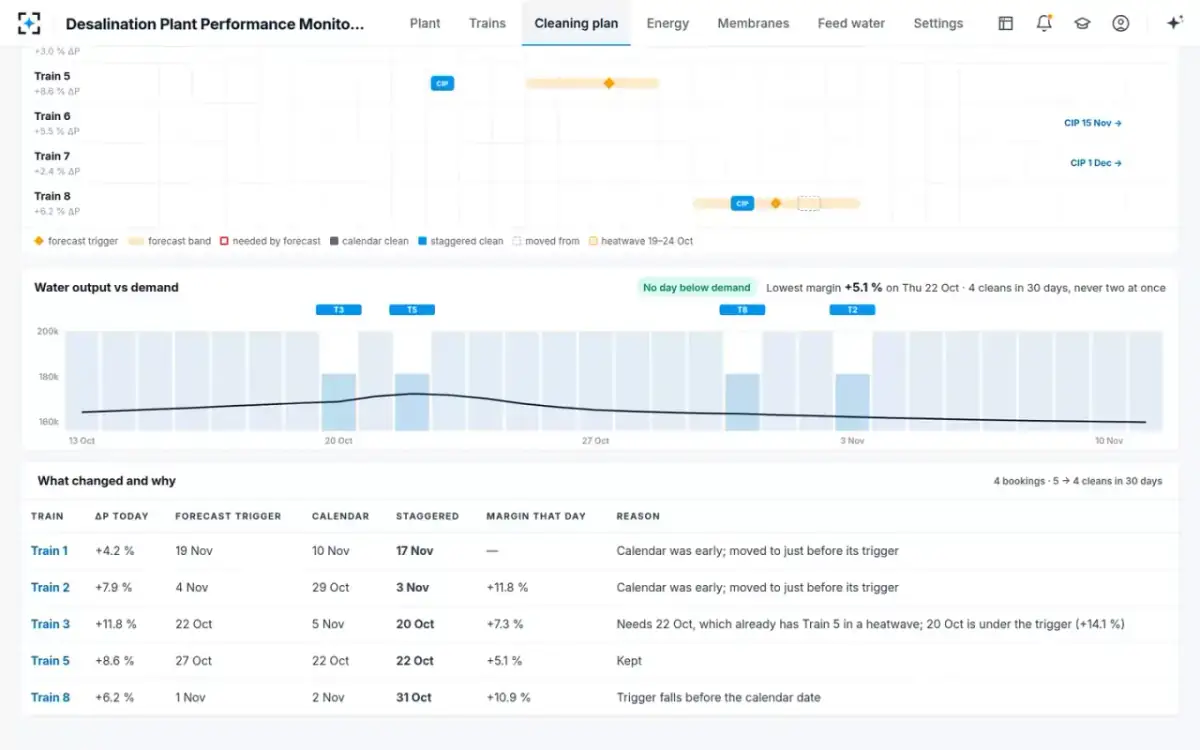Click the 17 Nov staggered date
Screen dimensions: 1200x750
click(x=415, y=551)
